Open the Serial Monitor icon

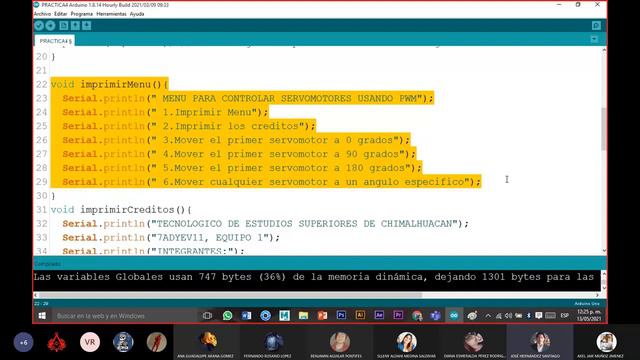(x=596, y=26)
